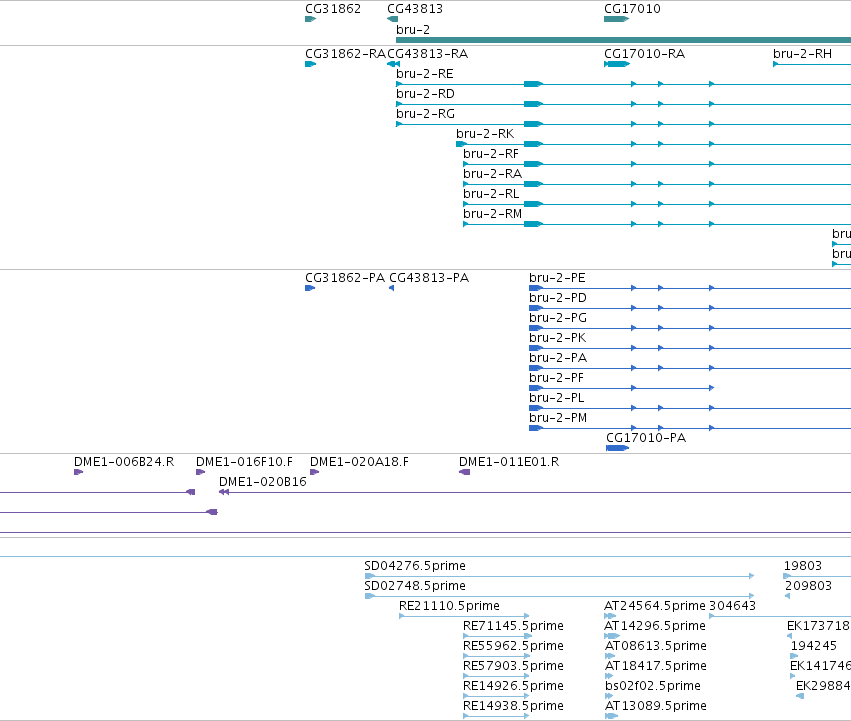Select the DME1-011E01.R clone label
851x721 pixels.
tap(509, 462)
